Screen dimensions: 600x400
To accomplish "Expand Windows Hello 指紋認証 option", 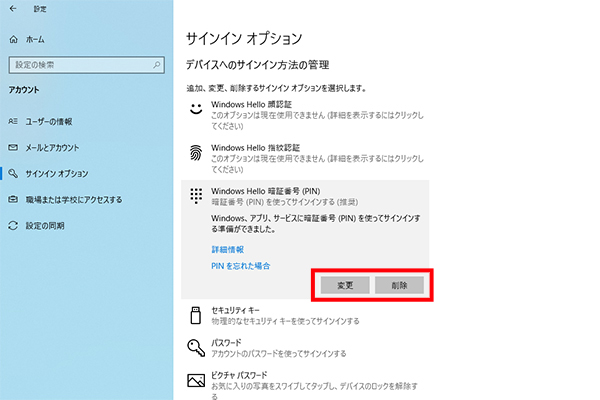I will pos(305,158).
